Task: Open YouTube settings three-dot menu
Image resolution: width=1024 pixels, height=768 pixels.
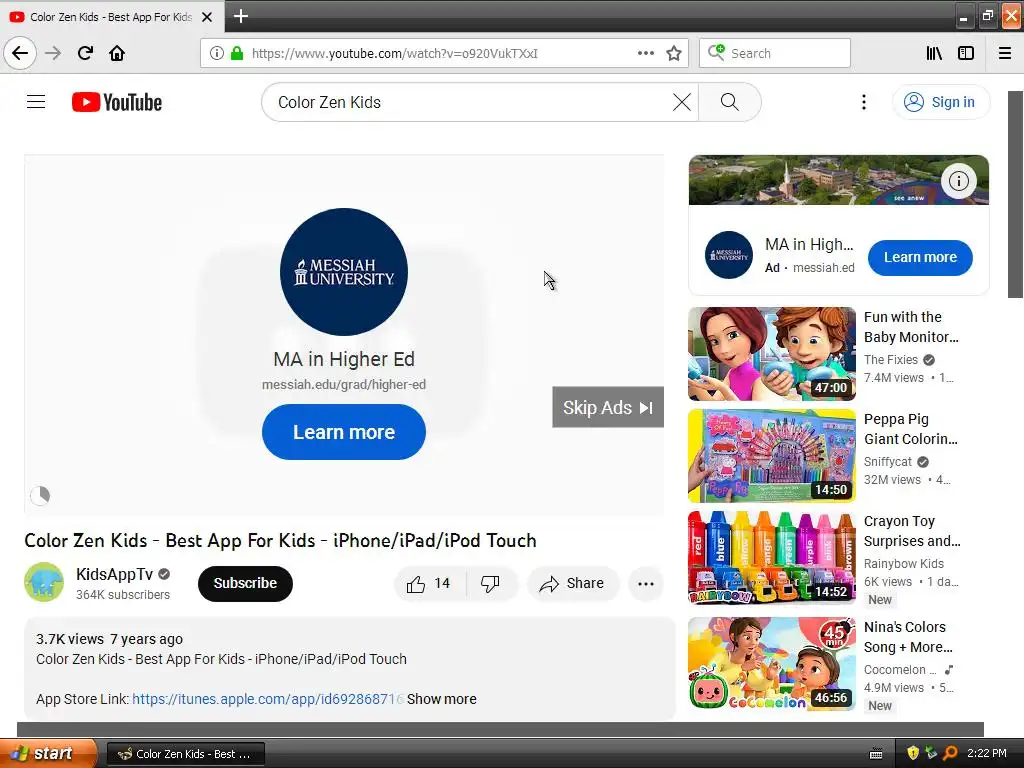Action: [863, 102]
